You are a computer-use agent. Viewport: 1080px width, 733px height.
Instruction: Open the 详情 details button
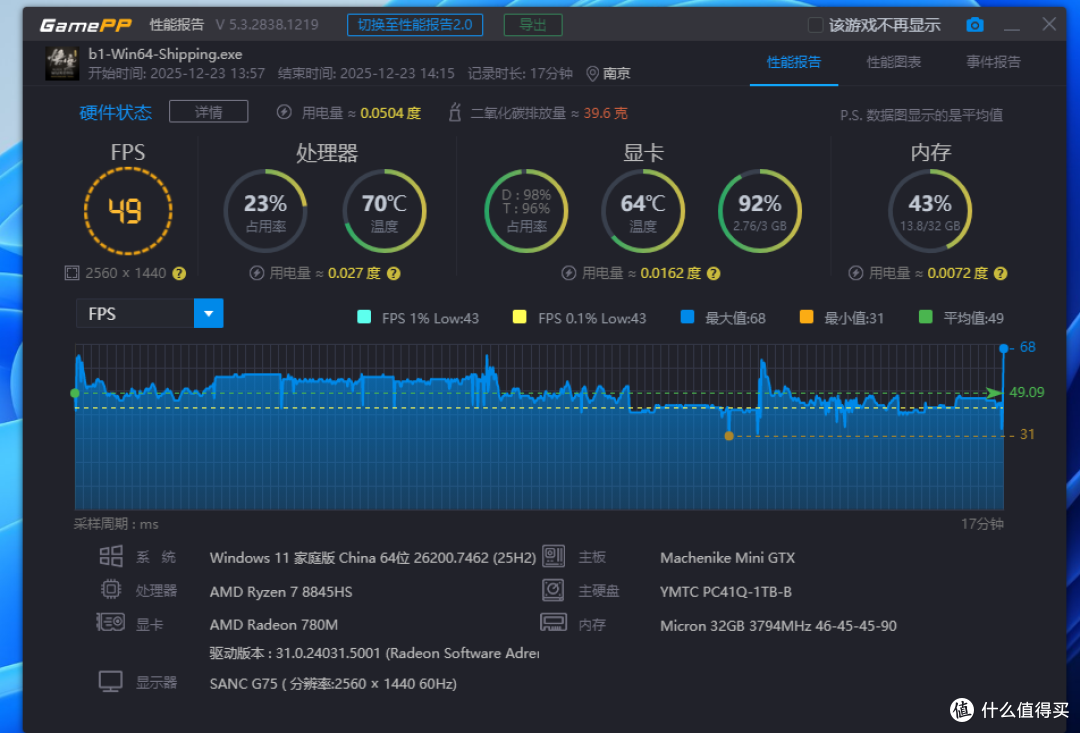coord(208,112)
